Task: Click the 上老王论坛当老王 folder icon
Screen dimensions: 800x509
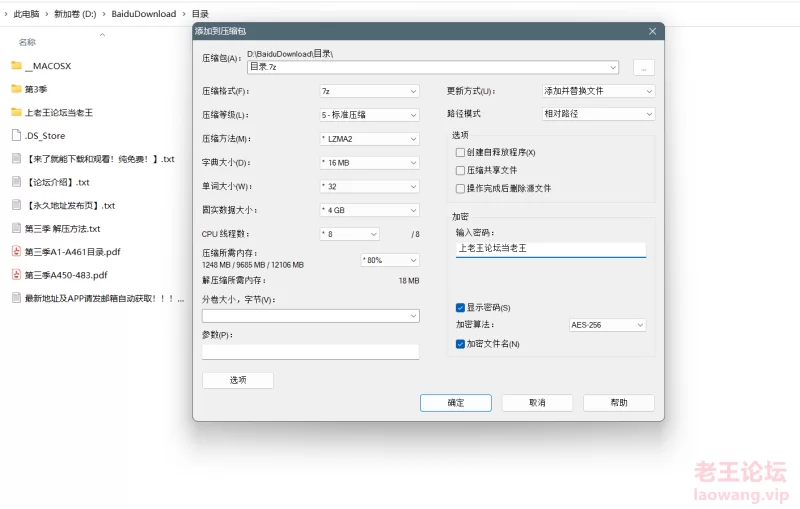Action: 17,112
